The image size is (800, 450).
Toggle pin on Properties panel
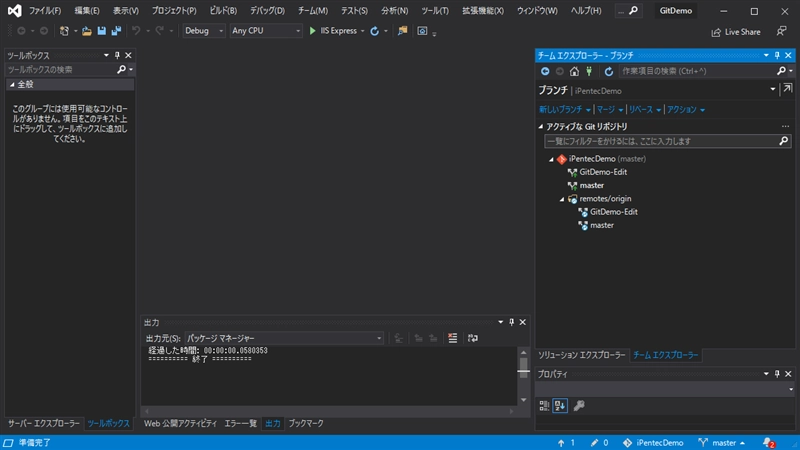pos(777,374)
